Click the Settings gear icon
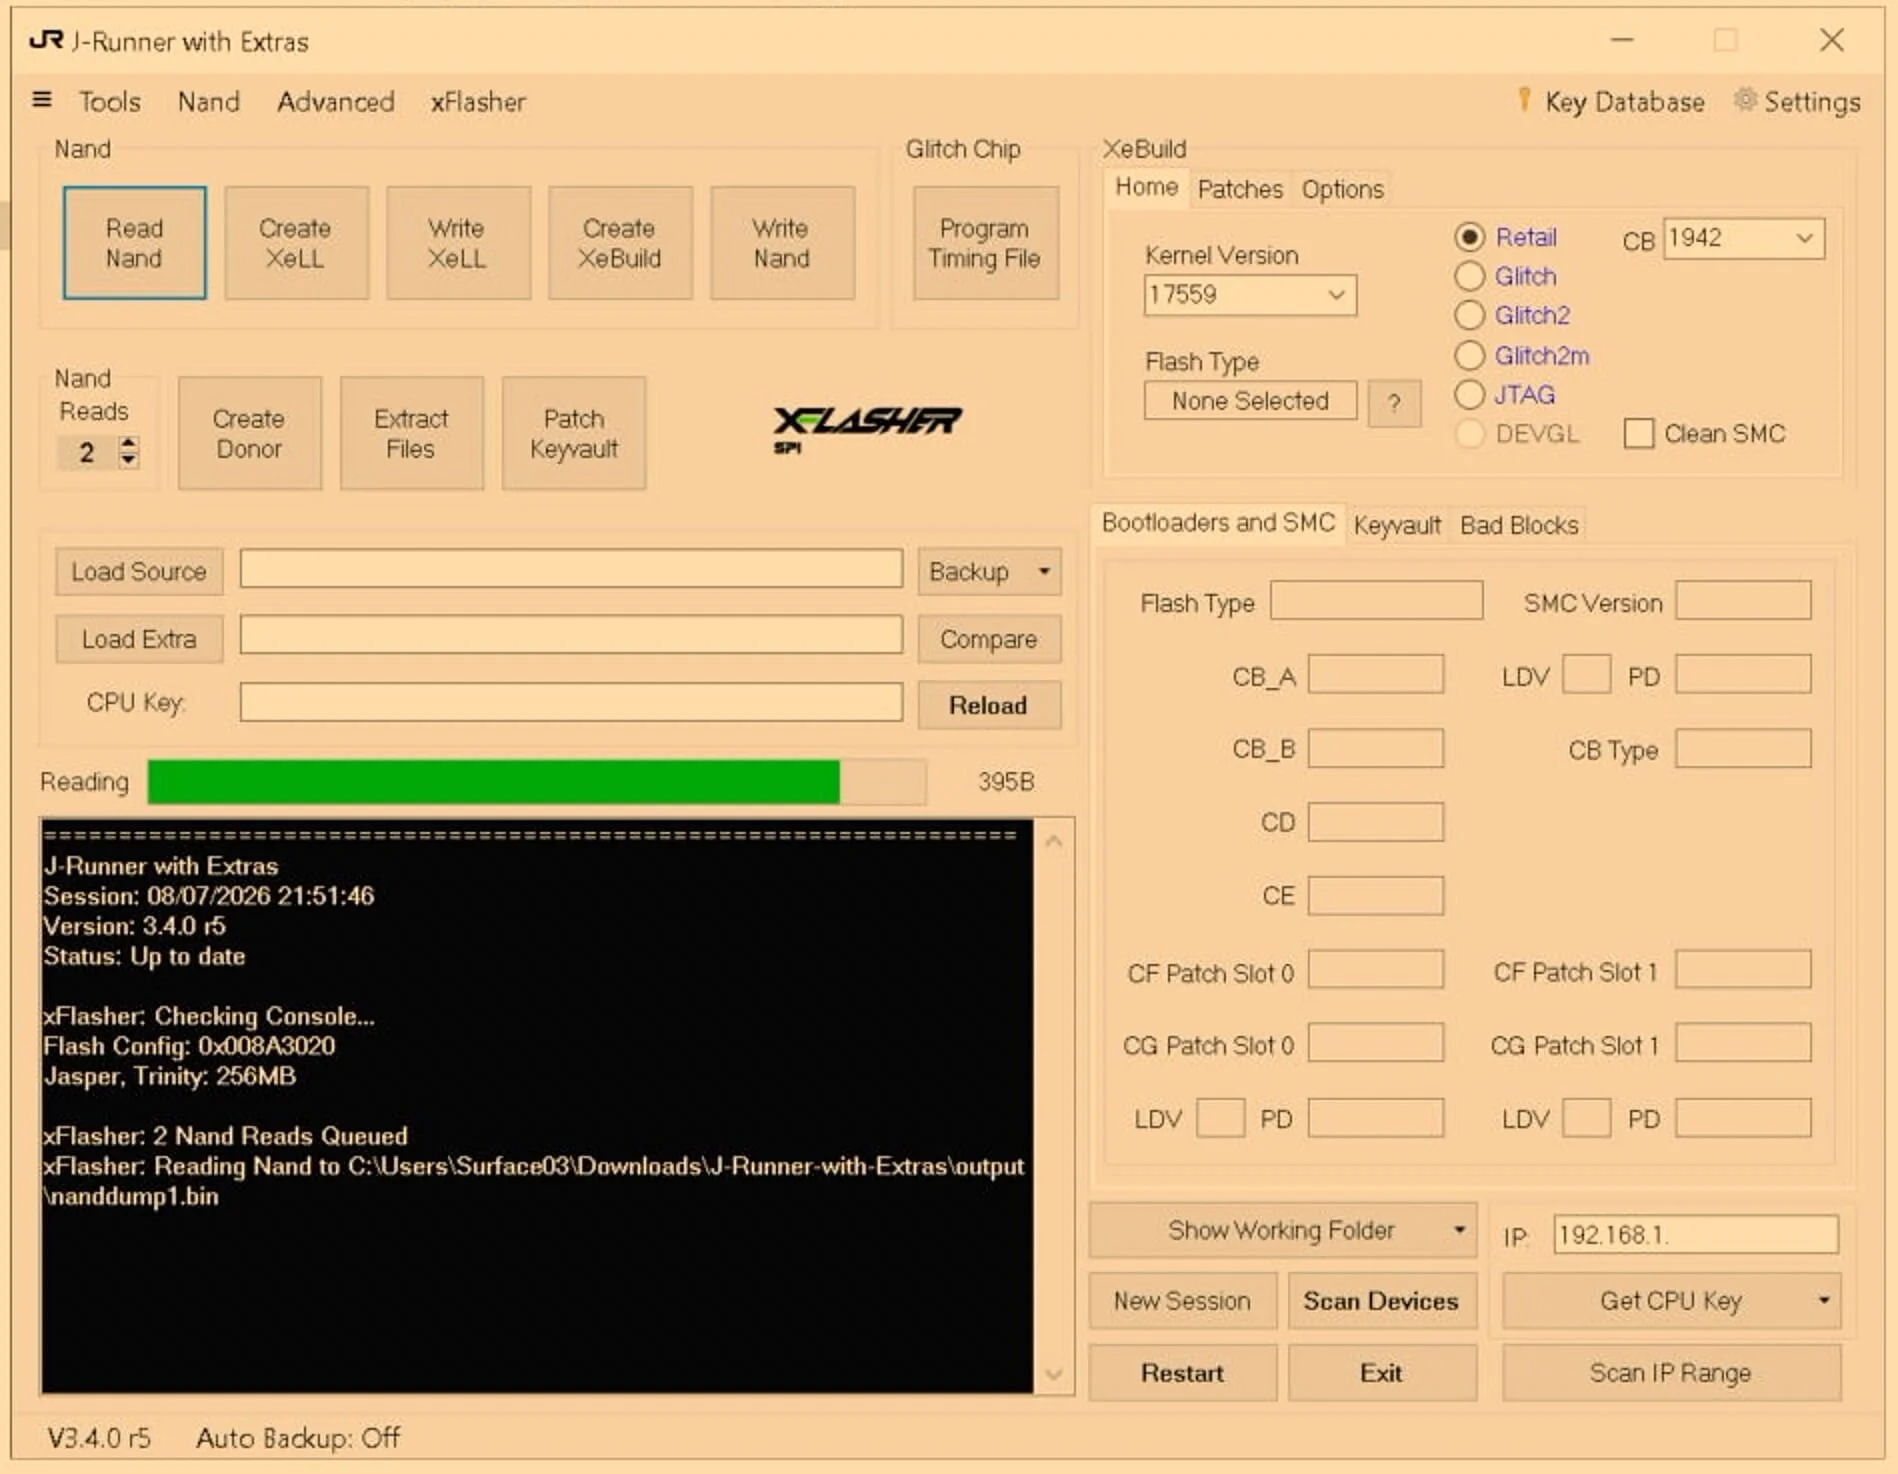The image size is (1898, 1474). click(x=1745, y=99)
